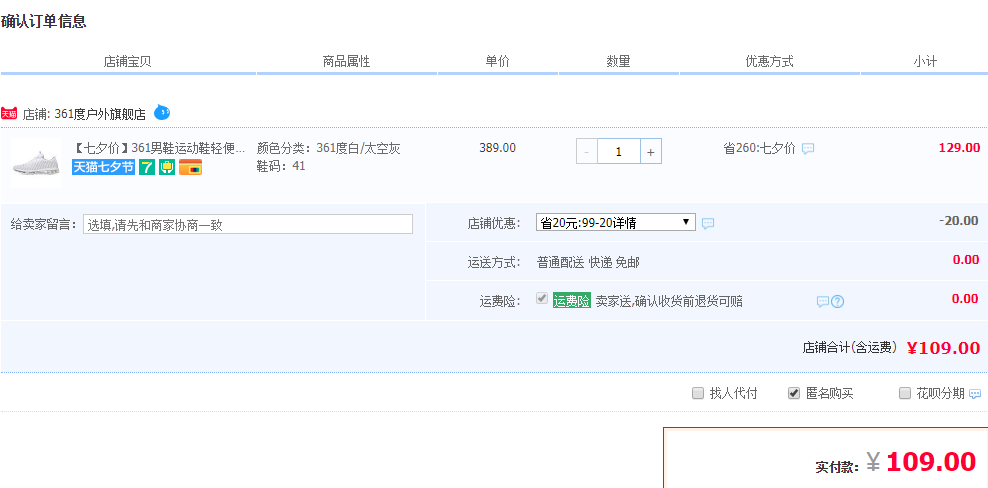Check the 找人代付 option
This screenshot has width=988, height=488.
(698, 393)
